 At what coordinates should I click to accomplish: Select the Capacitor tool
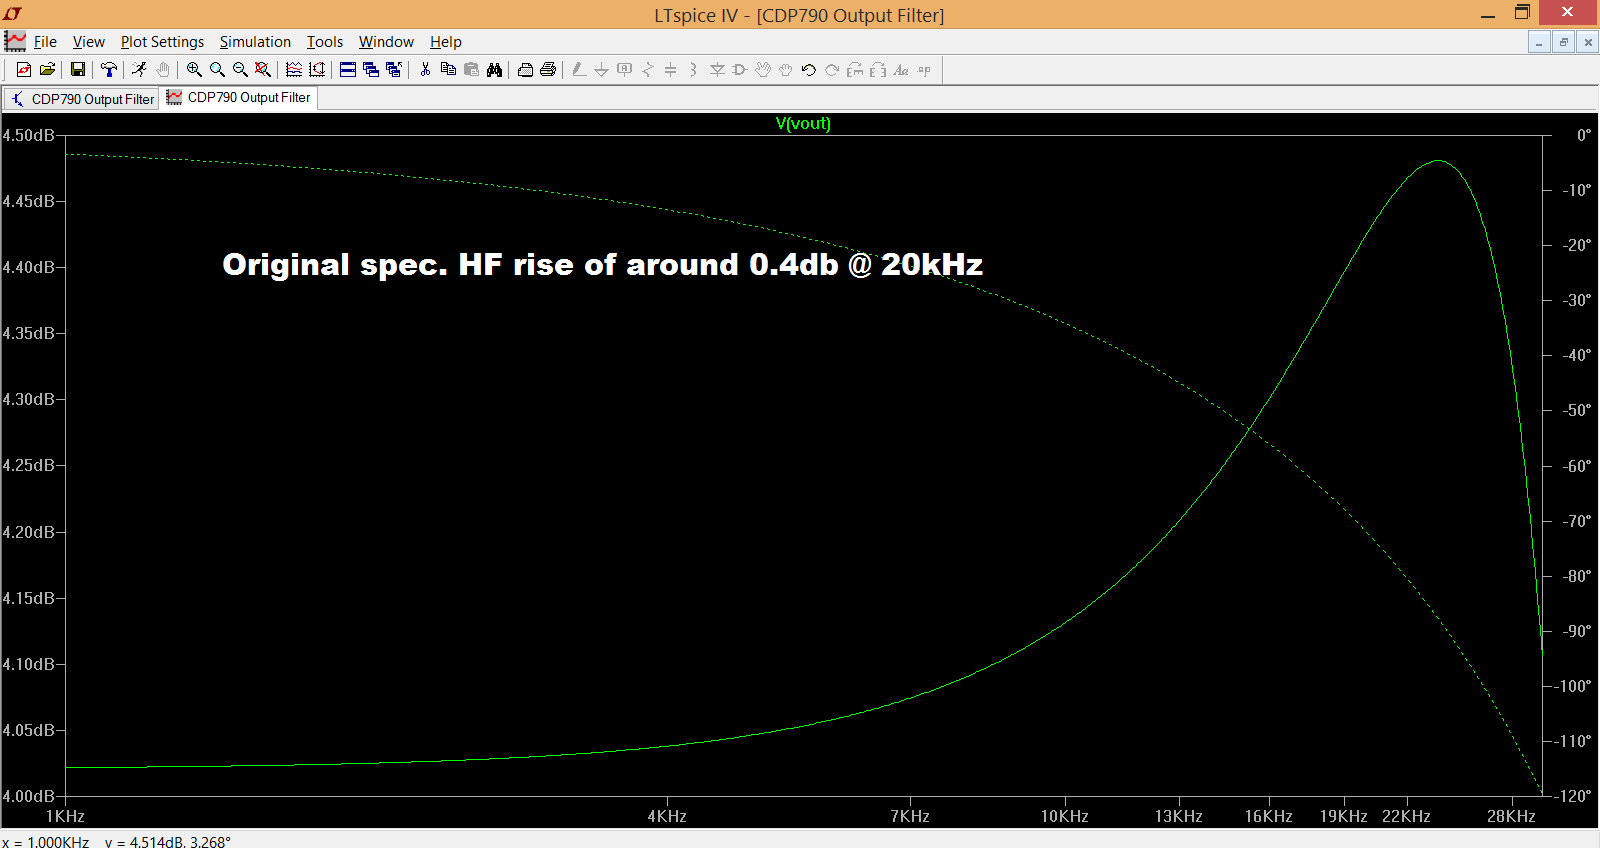tap(670, 69)
